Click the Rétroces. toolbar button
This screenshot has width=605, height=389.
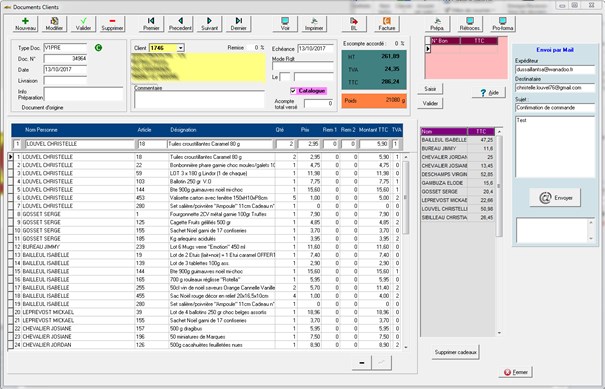point(470,24)
